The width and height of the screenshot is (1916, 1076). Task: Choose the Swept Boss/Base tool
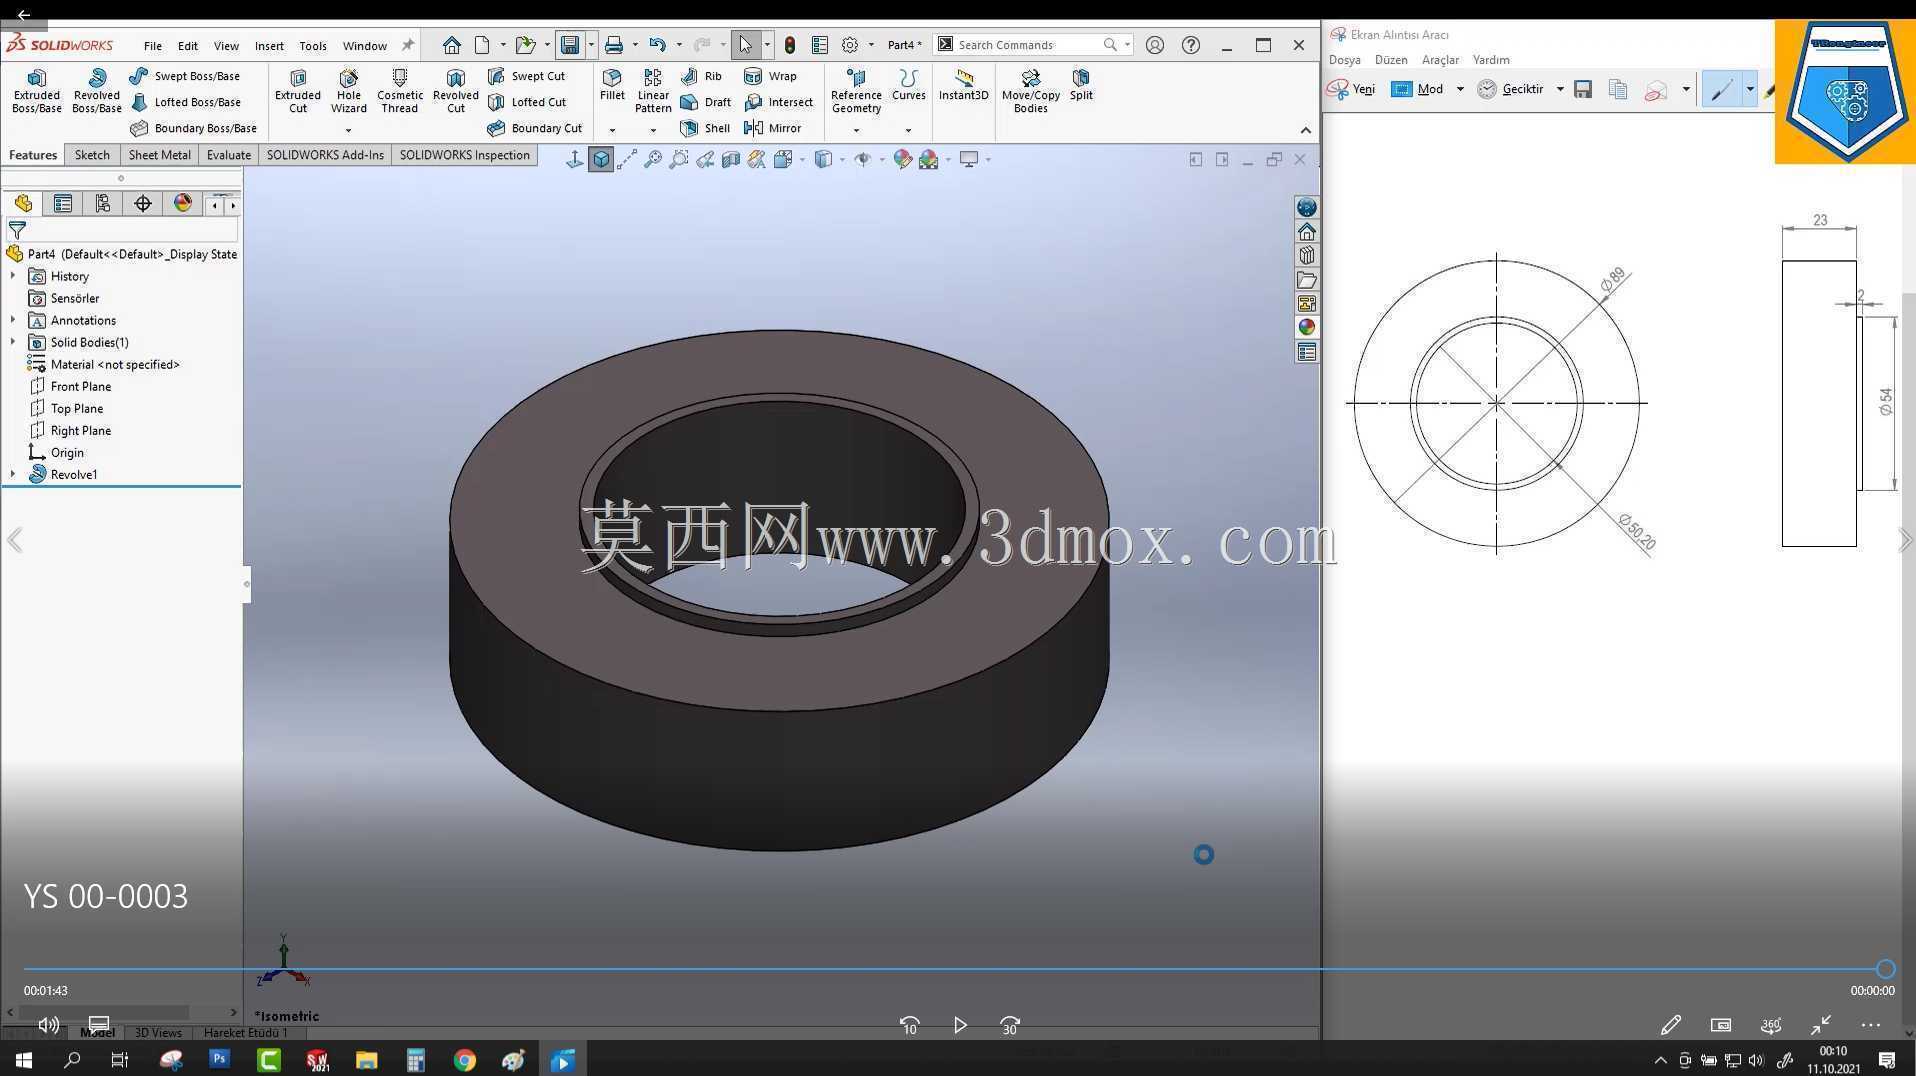pos(185,76)
